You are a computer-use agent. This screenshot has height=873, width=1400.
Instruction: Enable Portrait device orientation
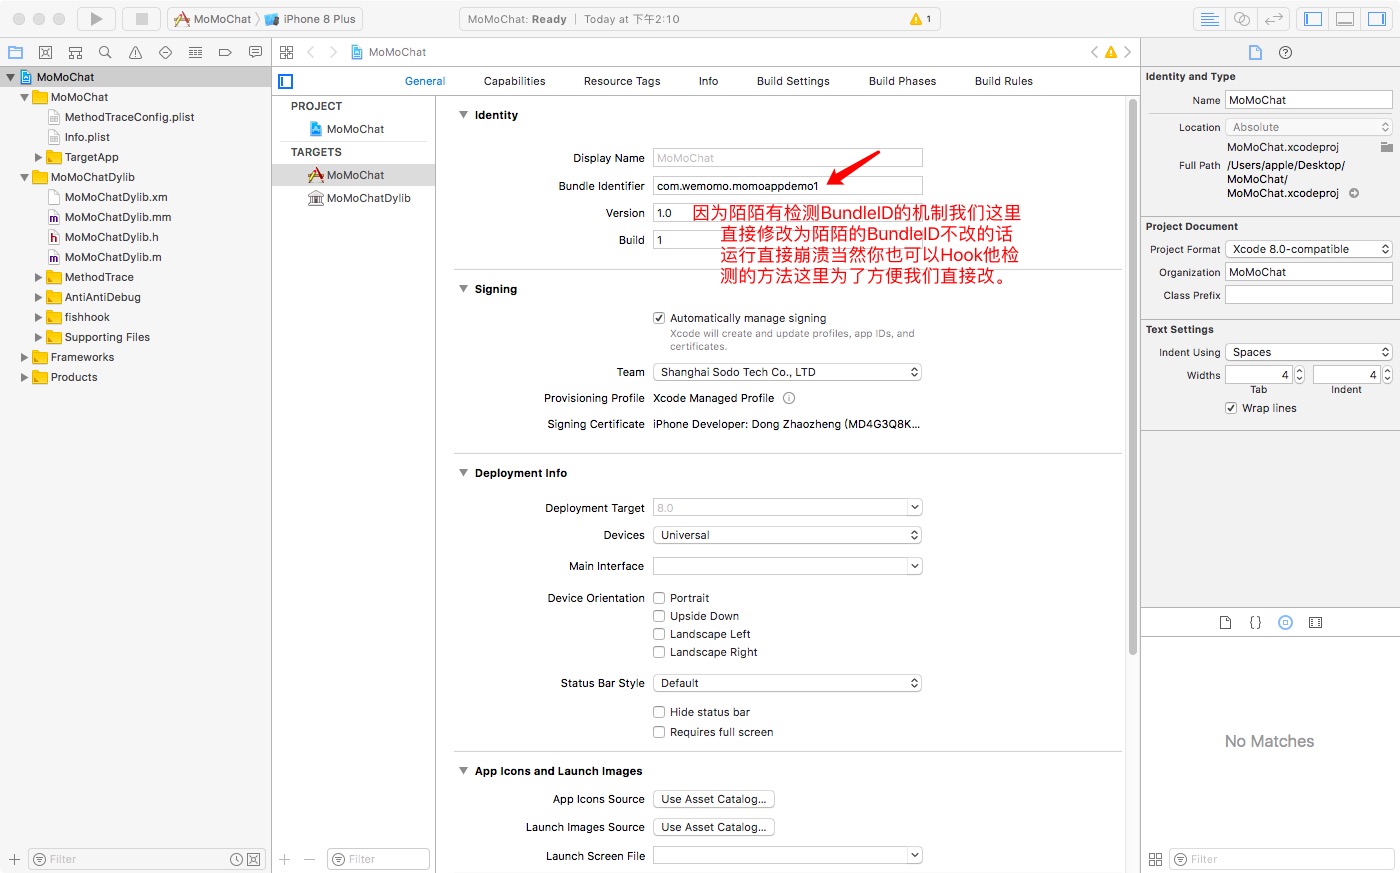(659, 598)
